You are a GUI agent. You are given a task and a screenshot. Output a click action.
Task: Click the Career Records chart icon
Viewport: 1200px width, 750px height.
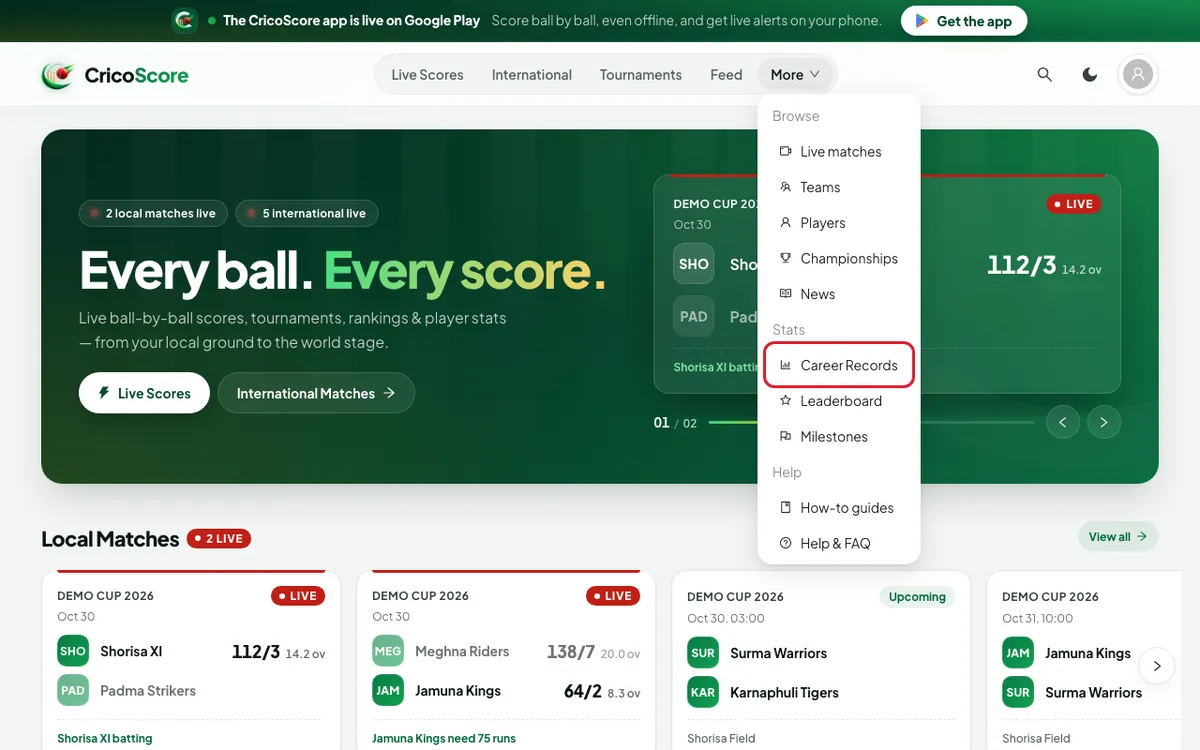point(786,365)
